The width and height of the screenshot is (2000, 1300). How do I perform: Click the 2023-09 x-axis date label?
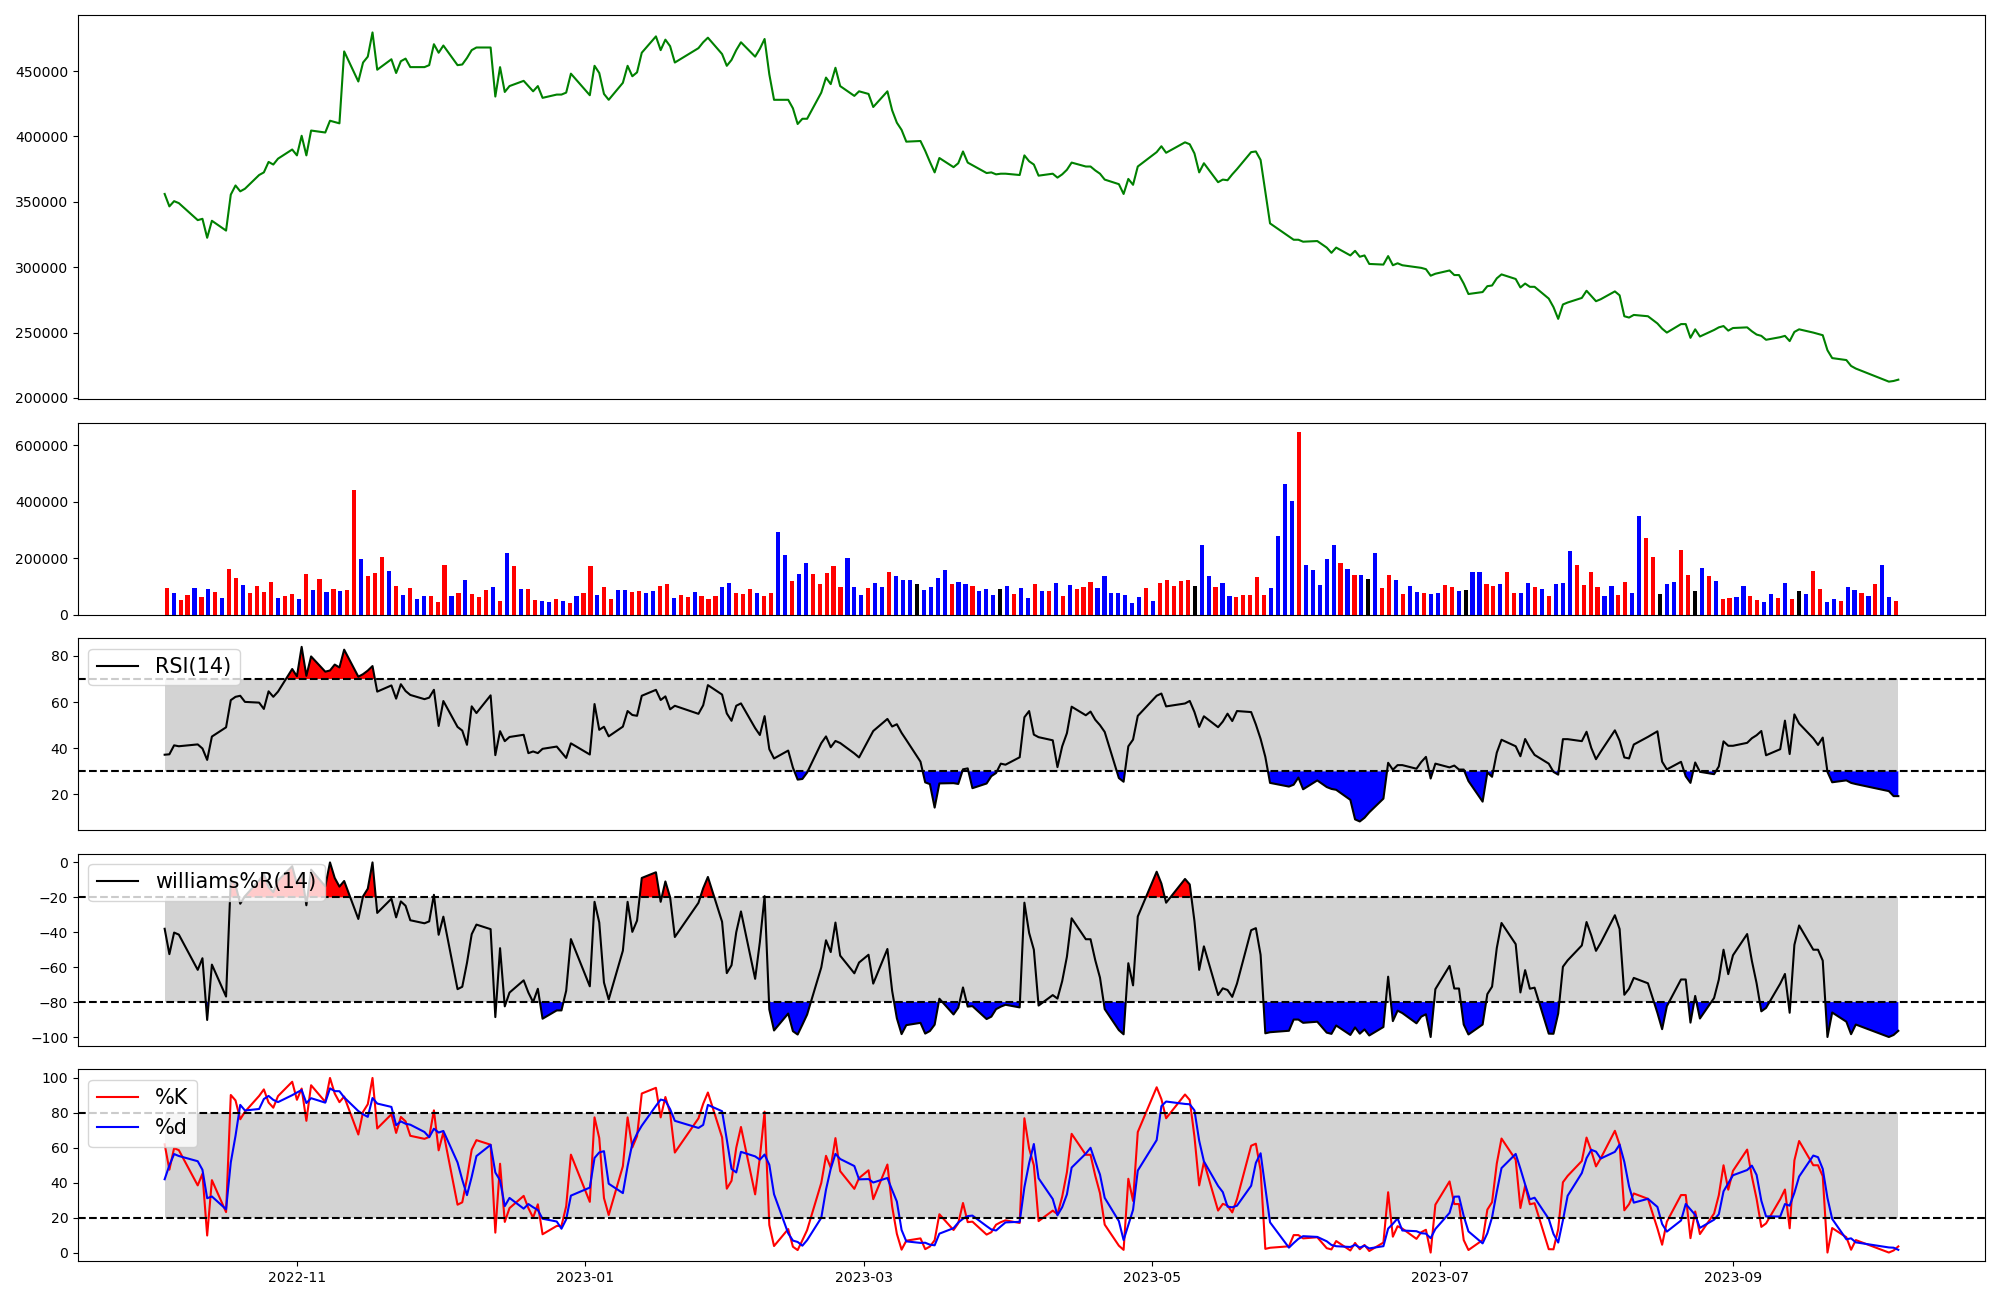(1733, 1277)
